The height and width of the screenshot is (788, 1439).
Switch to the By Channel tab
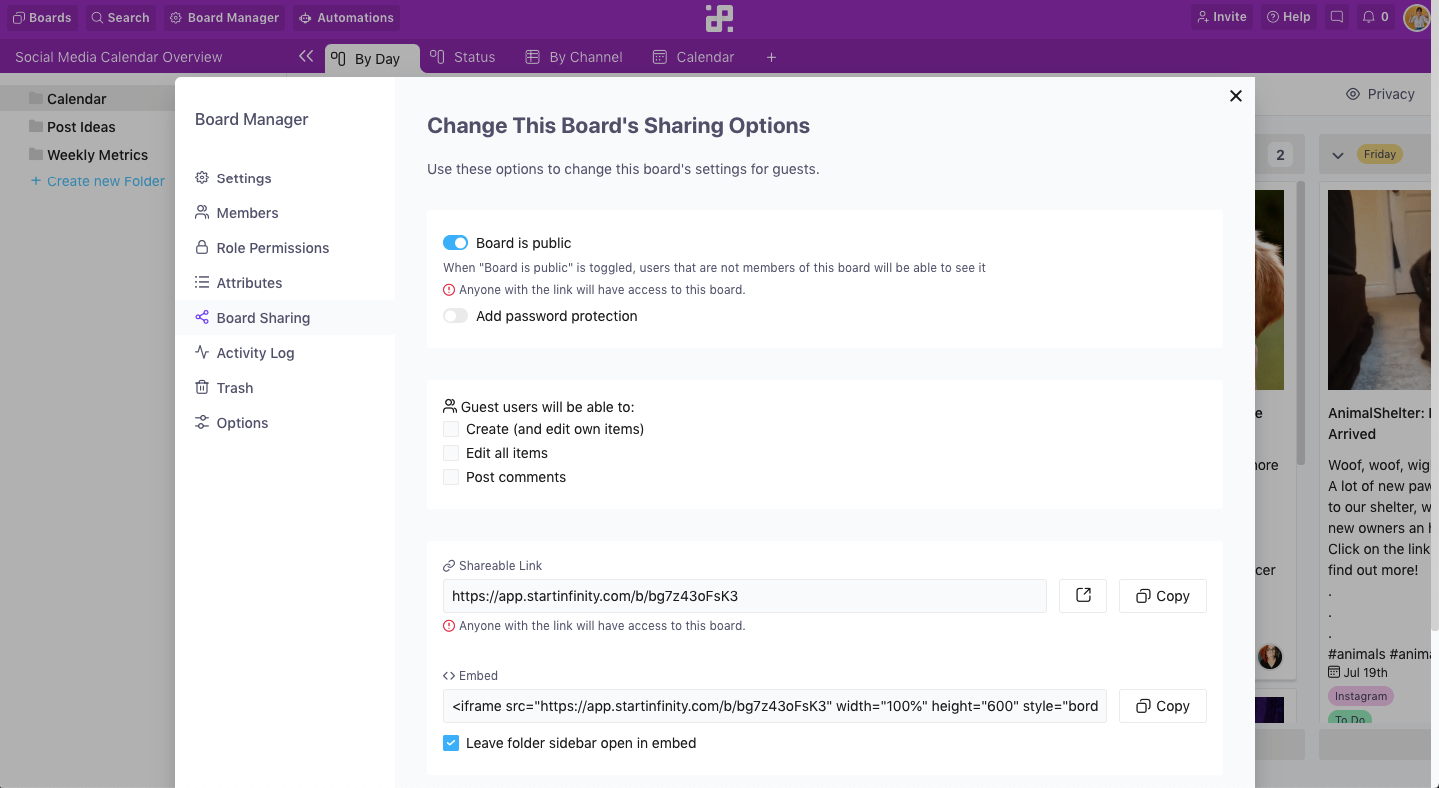pos(574,58)
